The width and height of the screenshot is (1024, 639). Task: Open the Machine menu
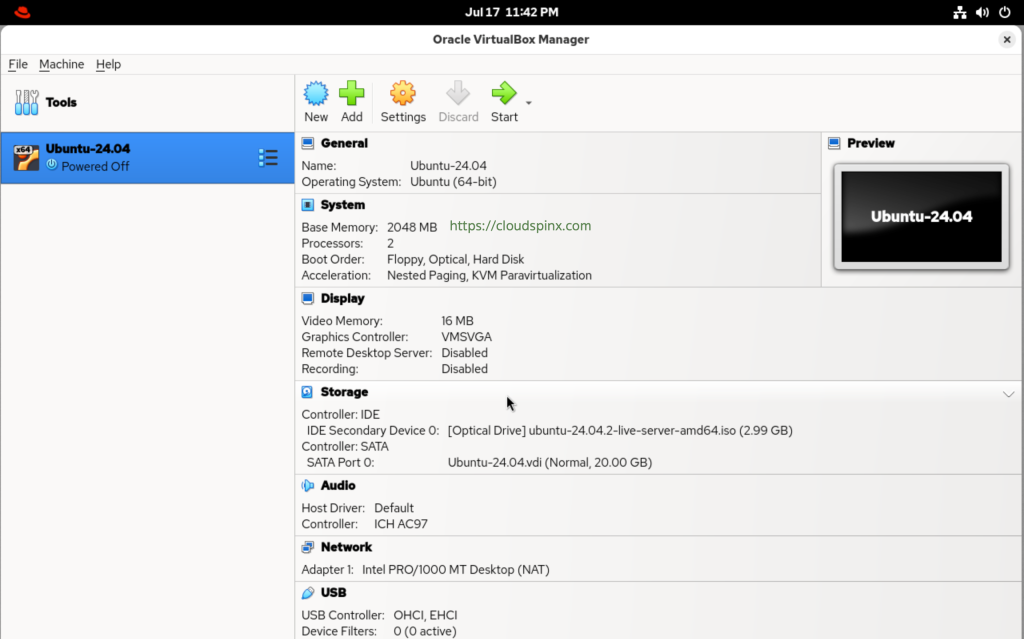61,64
